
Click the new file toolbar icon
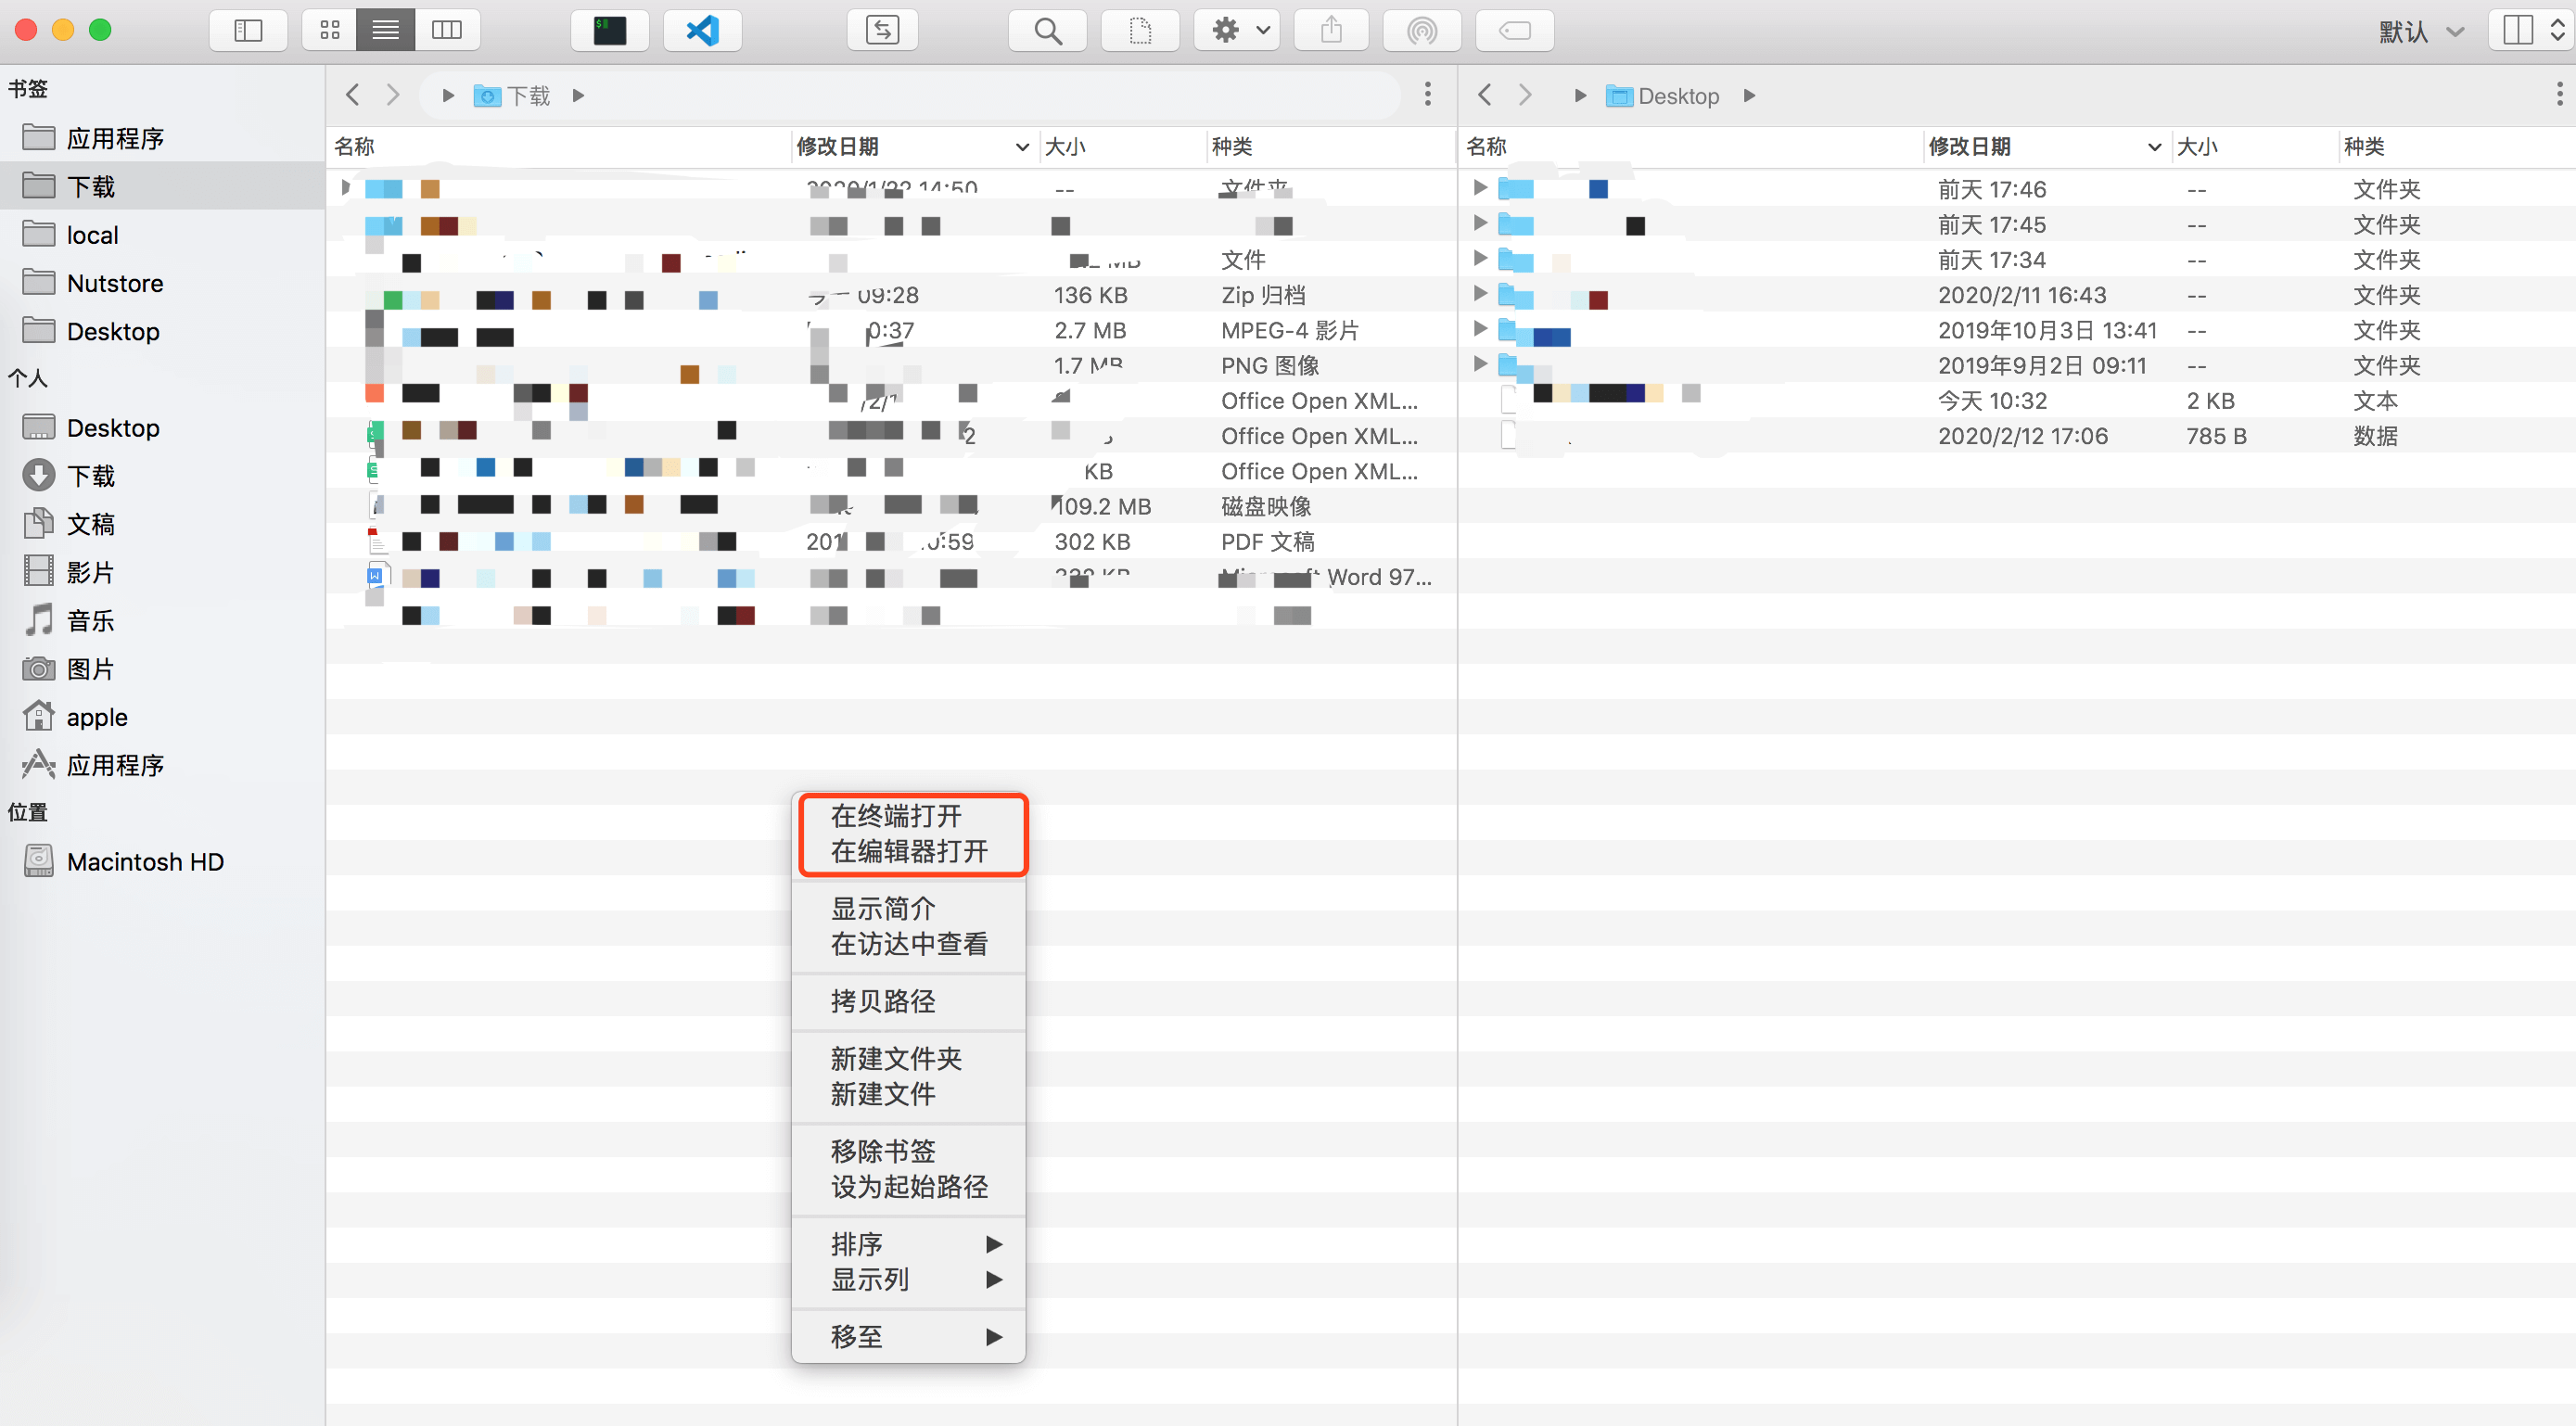click(x=1139, y=30)
